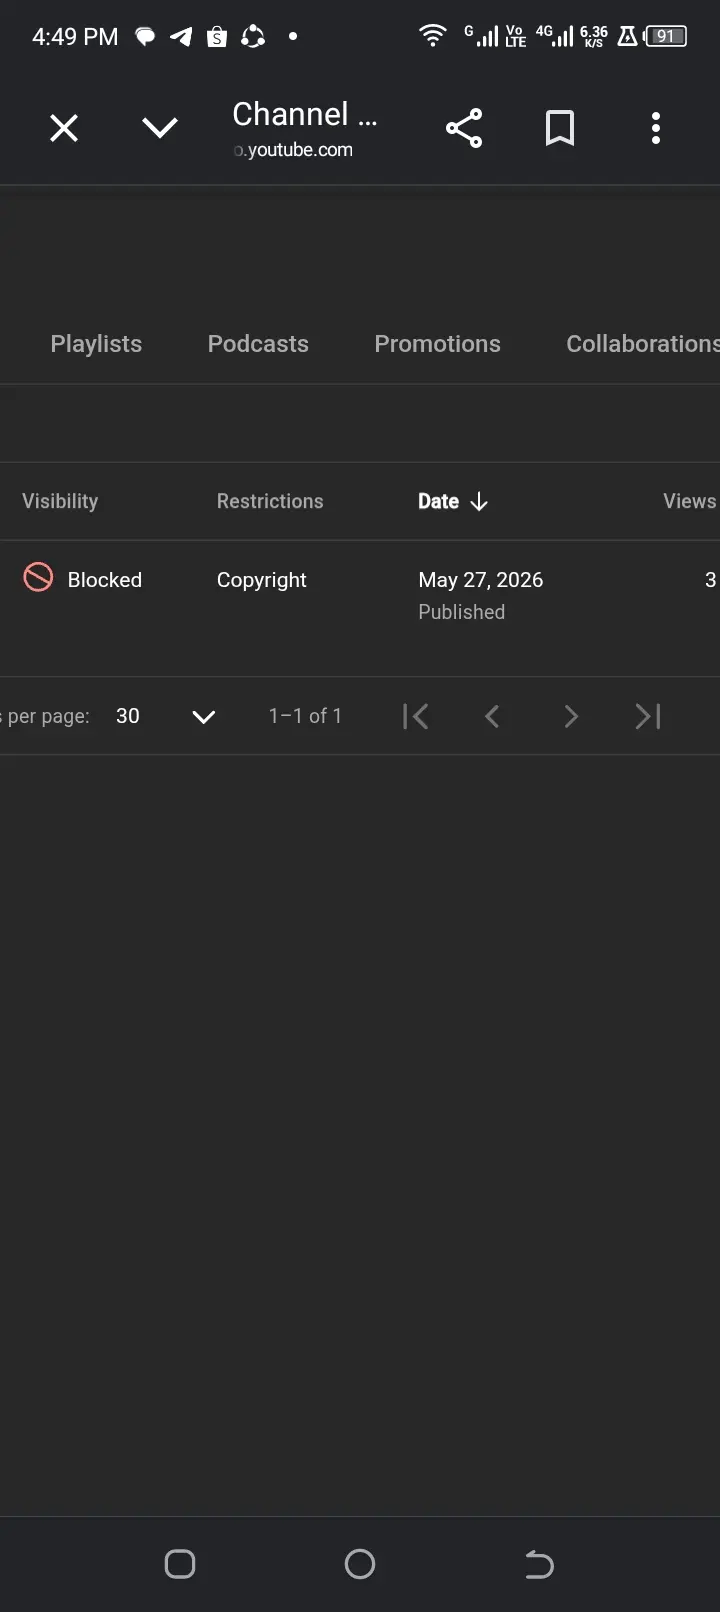
Task: Sort by the Date column header
Action: [x=438, y=501]
